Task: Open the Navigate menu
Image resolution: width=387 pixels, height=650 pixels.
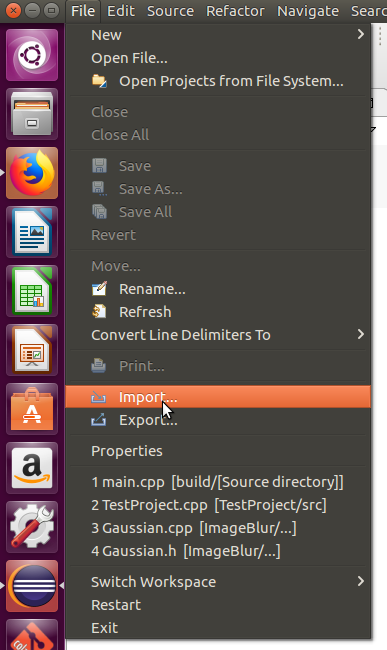Action: (x=308, y=11)
